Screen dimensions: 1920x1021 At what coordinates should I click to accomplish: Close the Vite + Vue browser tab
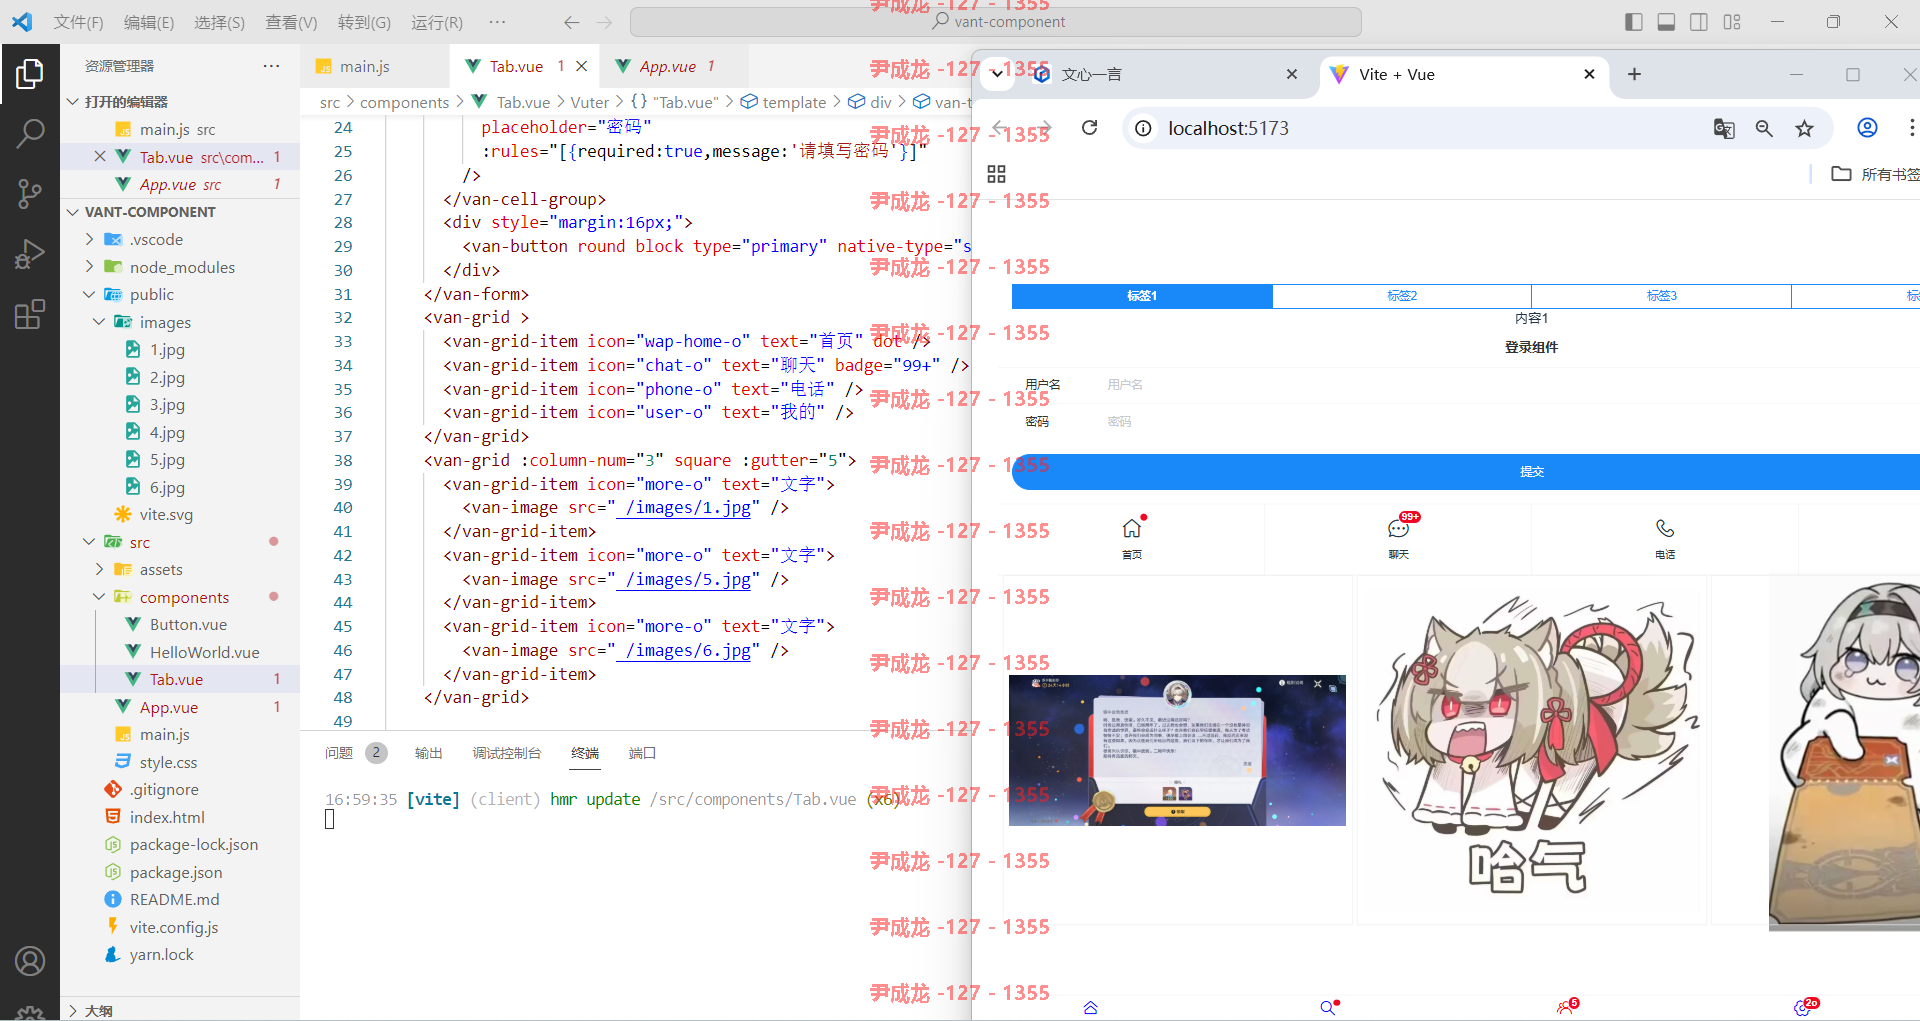[x=1589, y=74]
